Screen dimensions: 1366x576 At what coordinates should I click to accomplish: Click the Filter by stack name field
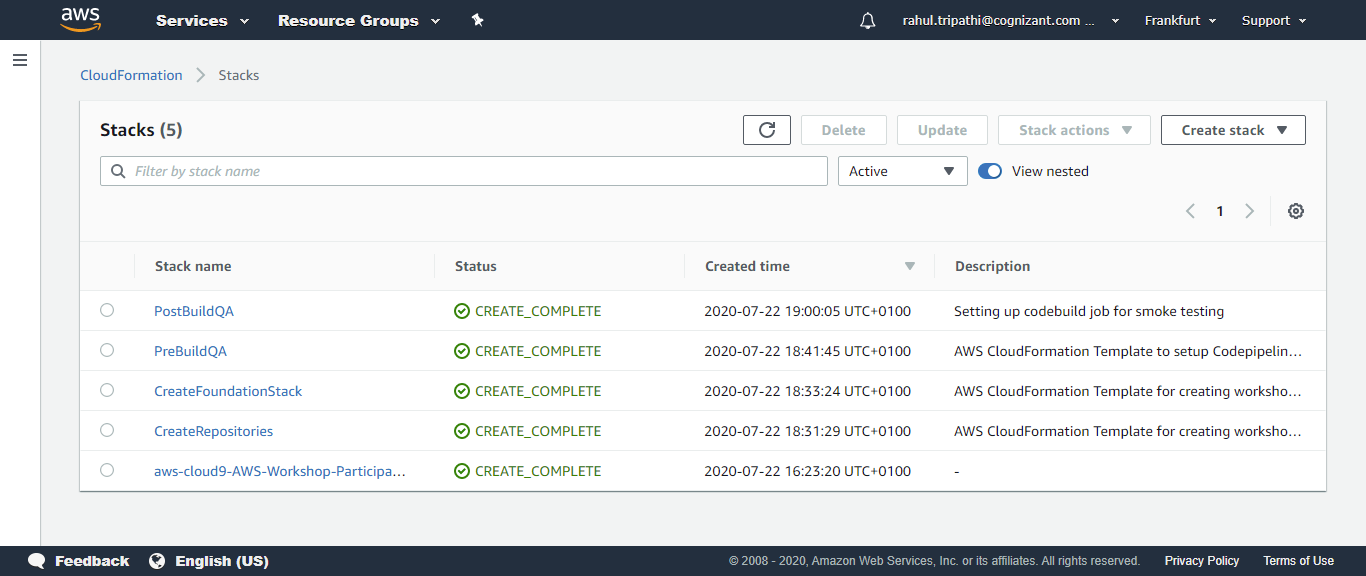point(464,171)
